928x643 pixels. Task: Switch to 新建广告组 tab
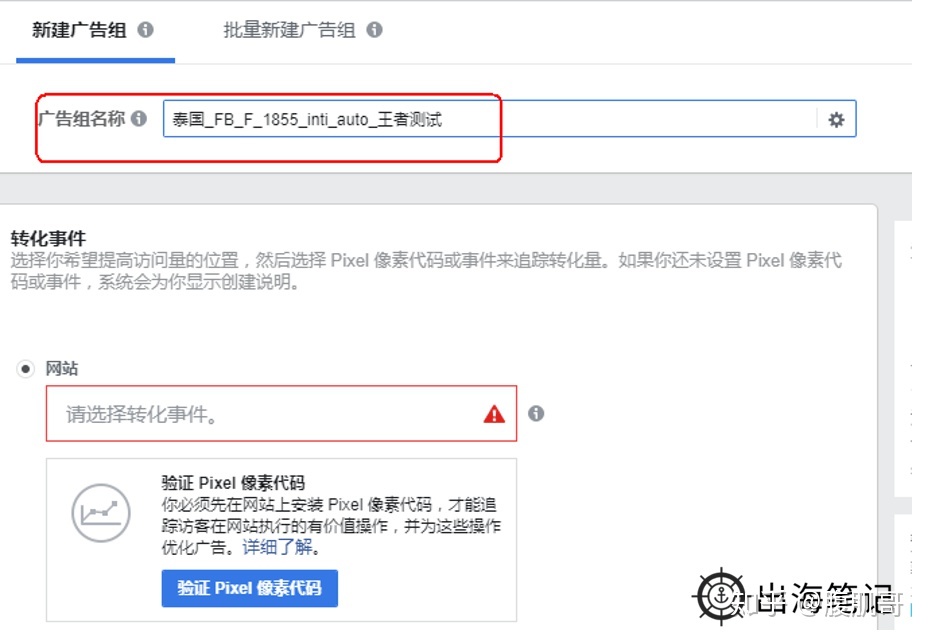79,30
